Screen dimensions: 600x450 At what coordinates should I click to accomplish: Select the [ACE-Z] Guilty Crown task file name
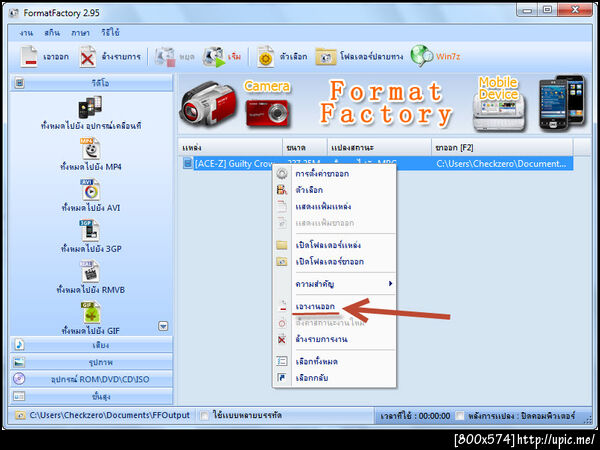234,164
